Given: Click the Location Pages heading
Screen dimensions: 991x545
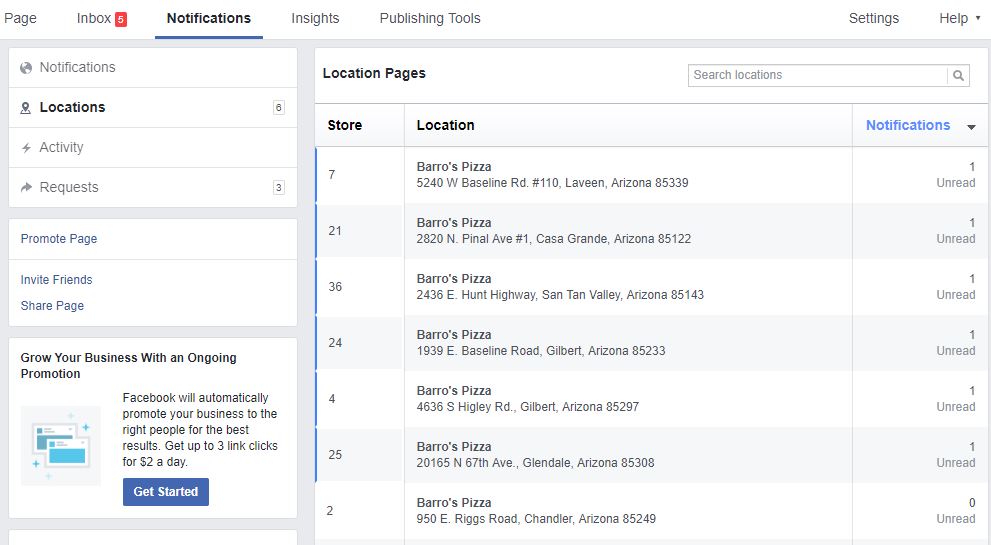Looking at the screenshot, I should tap(374, 73).
